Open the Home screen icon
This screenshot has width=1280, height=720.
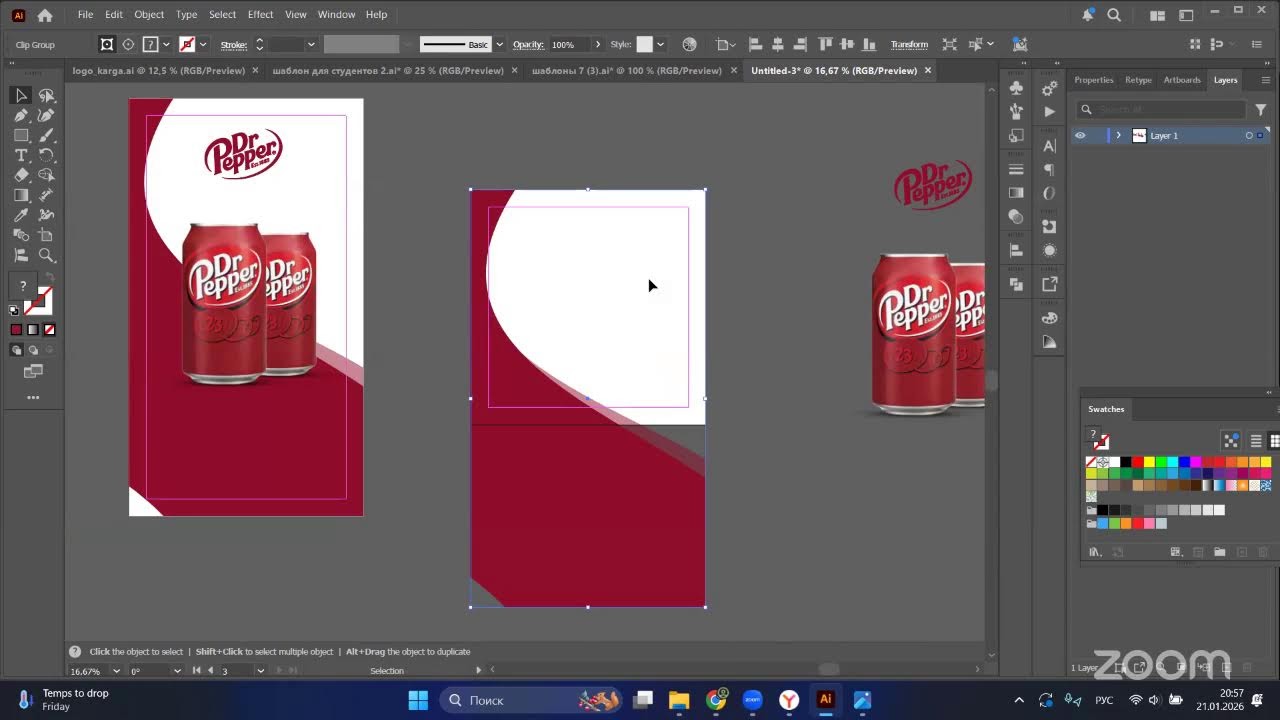[44, 15]
